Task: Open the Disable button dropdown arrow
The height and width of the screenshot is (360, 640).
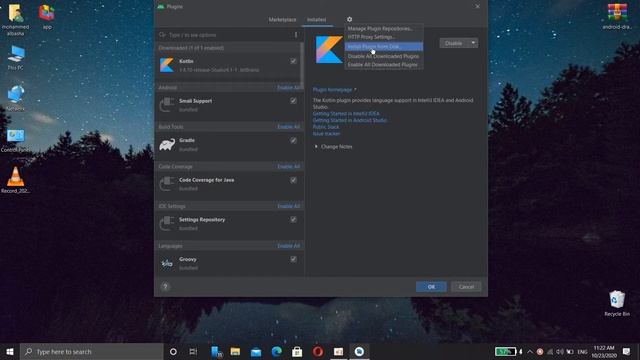Action: (473, 43)
